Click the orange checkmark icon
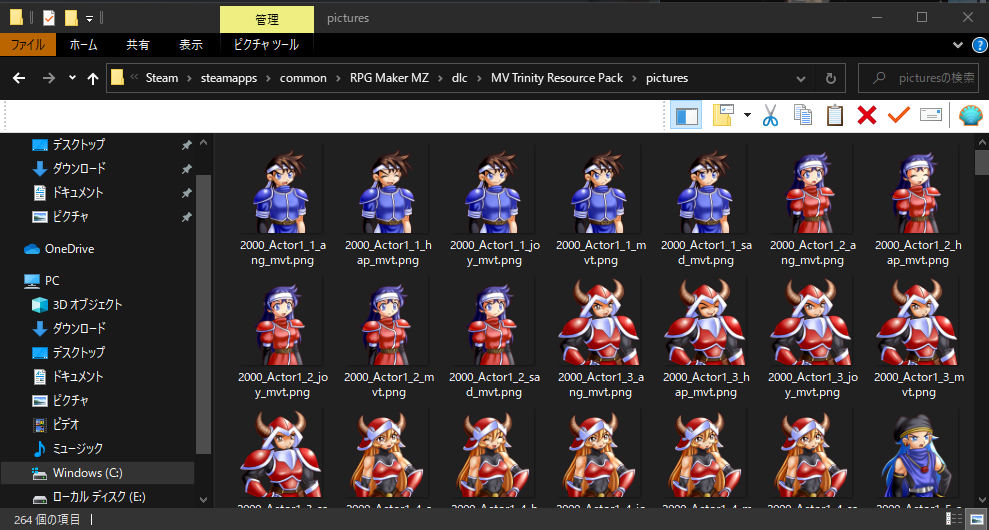The height and width of the screenshot is (530, 989). (x=899, y=115)
